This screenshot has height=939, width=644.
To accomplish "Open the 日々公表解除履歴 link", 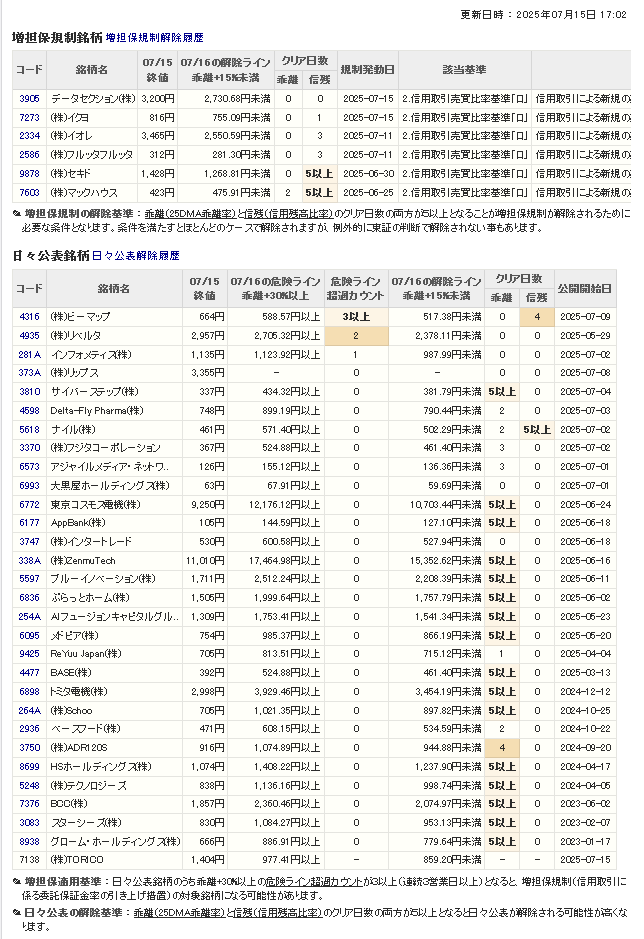I will [135, 256].
